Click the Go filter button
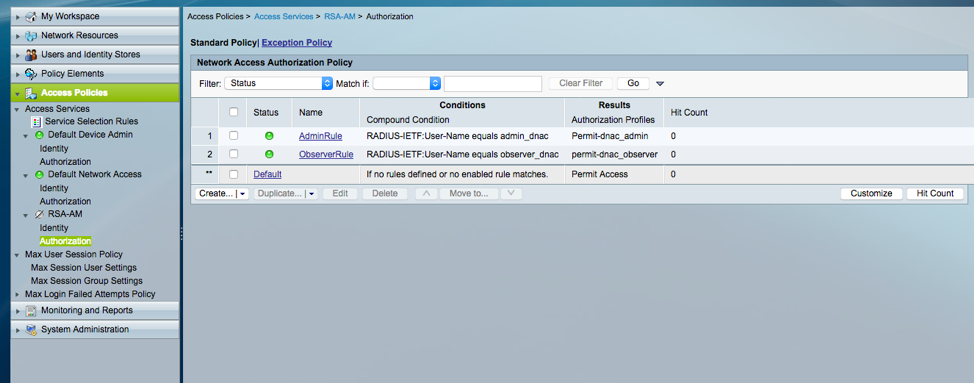The width and height of the screenshot is (974, 383). coord(633,83)
